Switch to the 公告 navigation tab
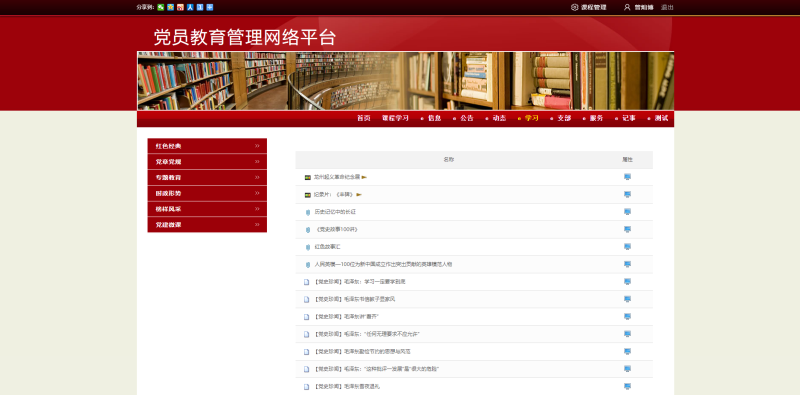 (x=467, y=118)
